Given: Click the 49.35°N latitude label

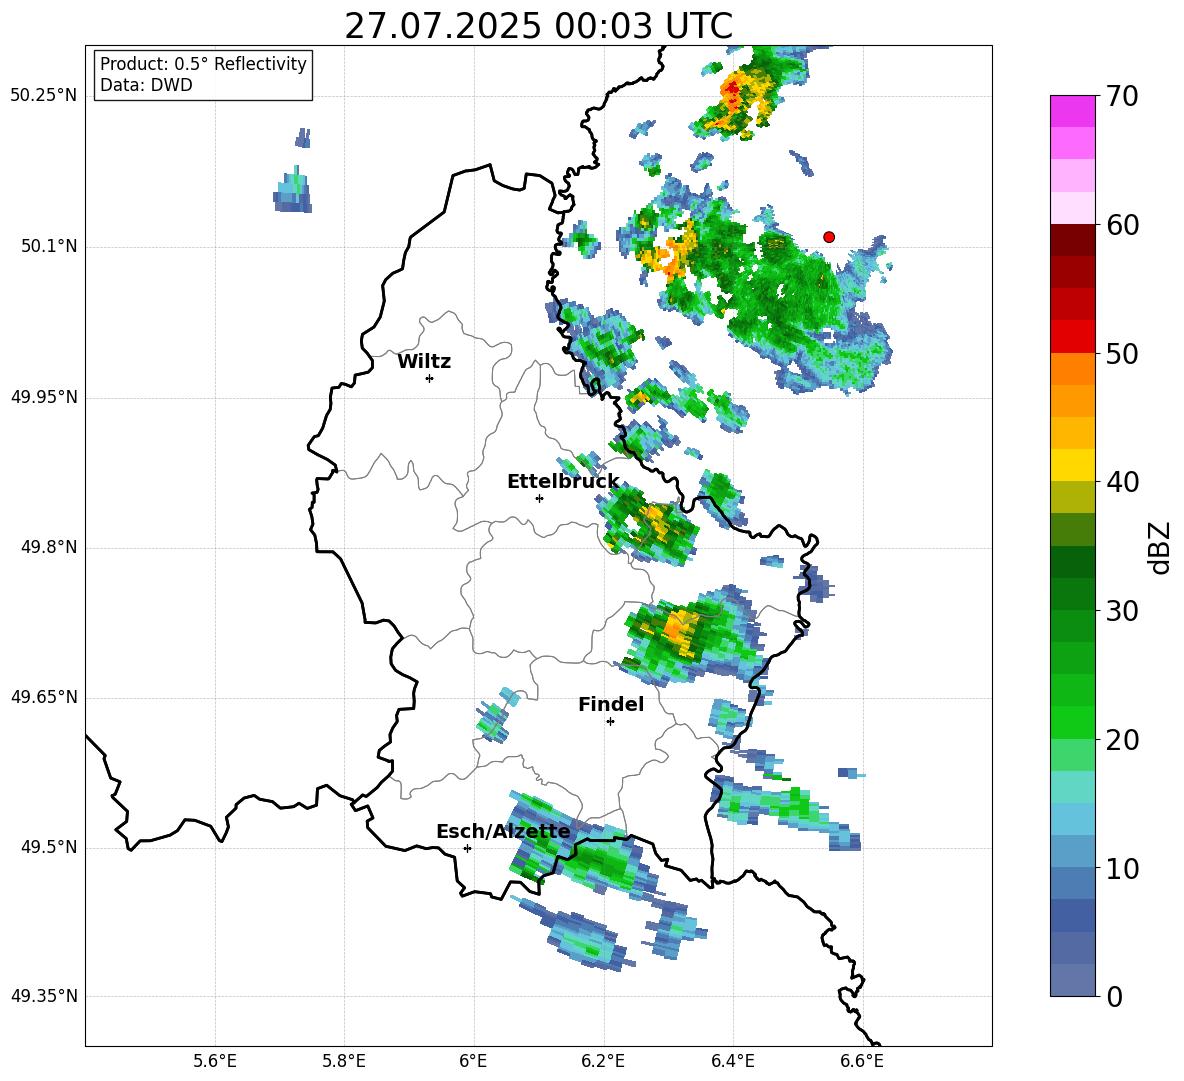Looking at the screenshot, I should (x=44, y=996).
